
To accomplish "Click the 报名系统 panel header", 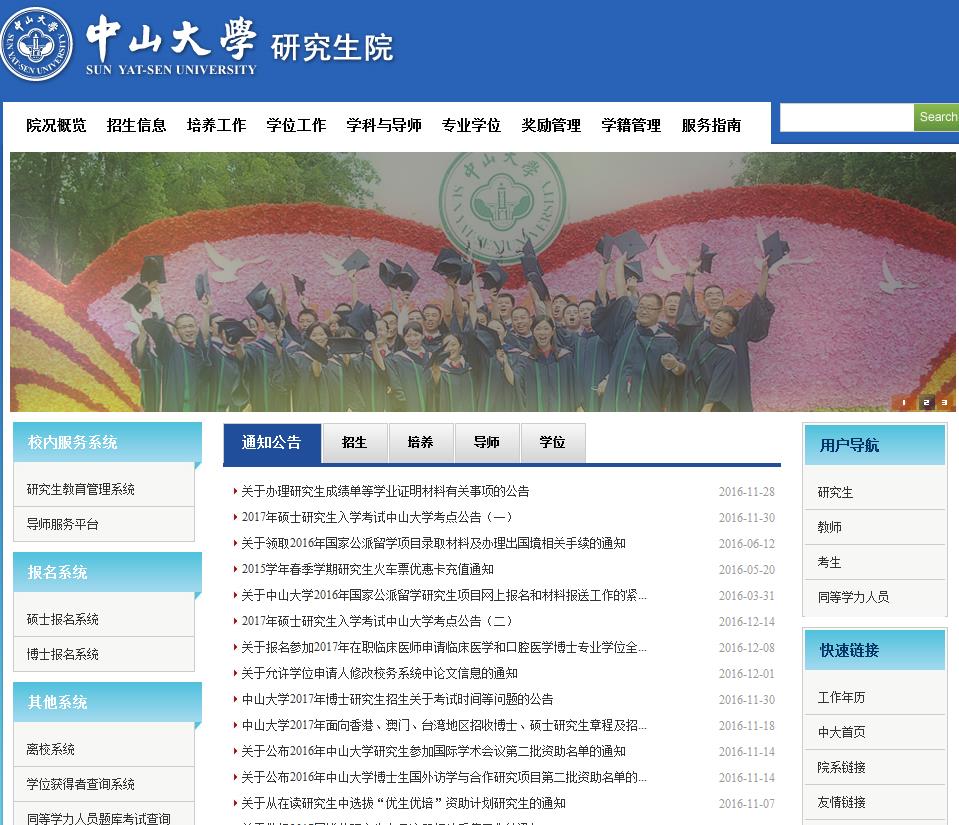I will (108, 572).
